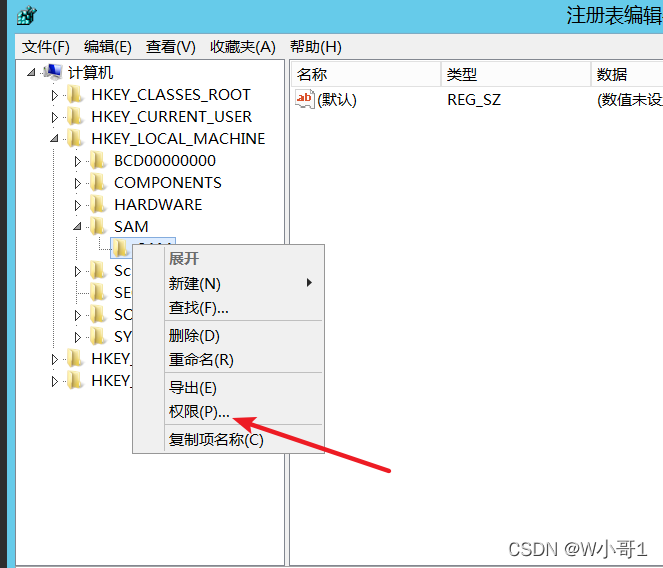
Task: Select the HARDWARE key label
Action: pyautogui.click(x=158, y=204)
